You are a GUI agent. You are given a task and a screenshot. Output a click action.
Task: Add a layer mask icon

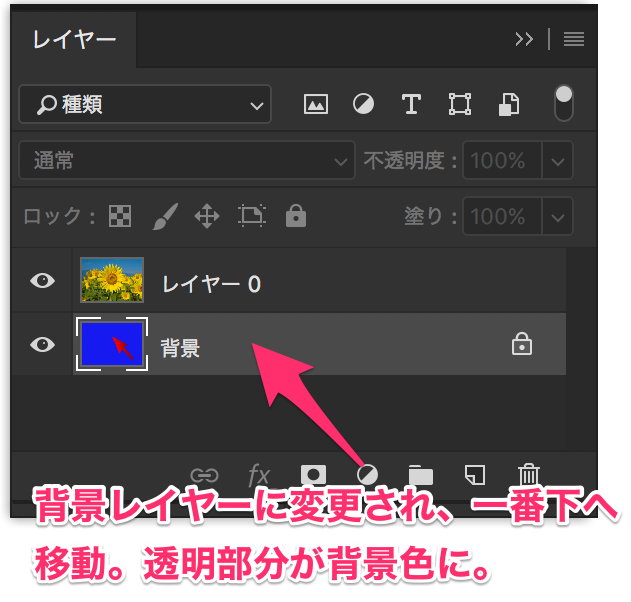(x=313, y=475)
